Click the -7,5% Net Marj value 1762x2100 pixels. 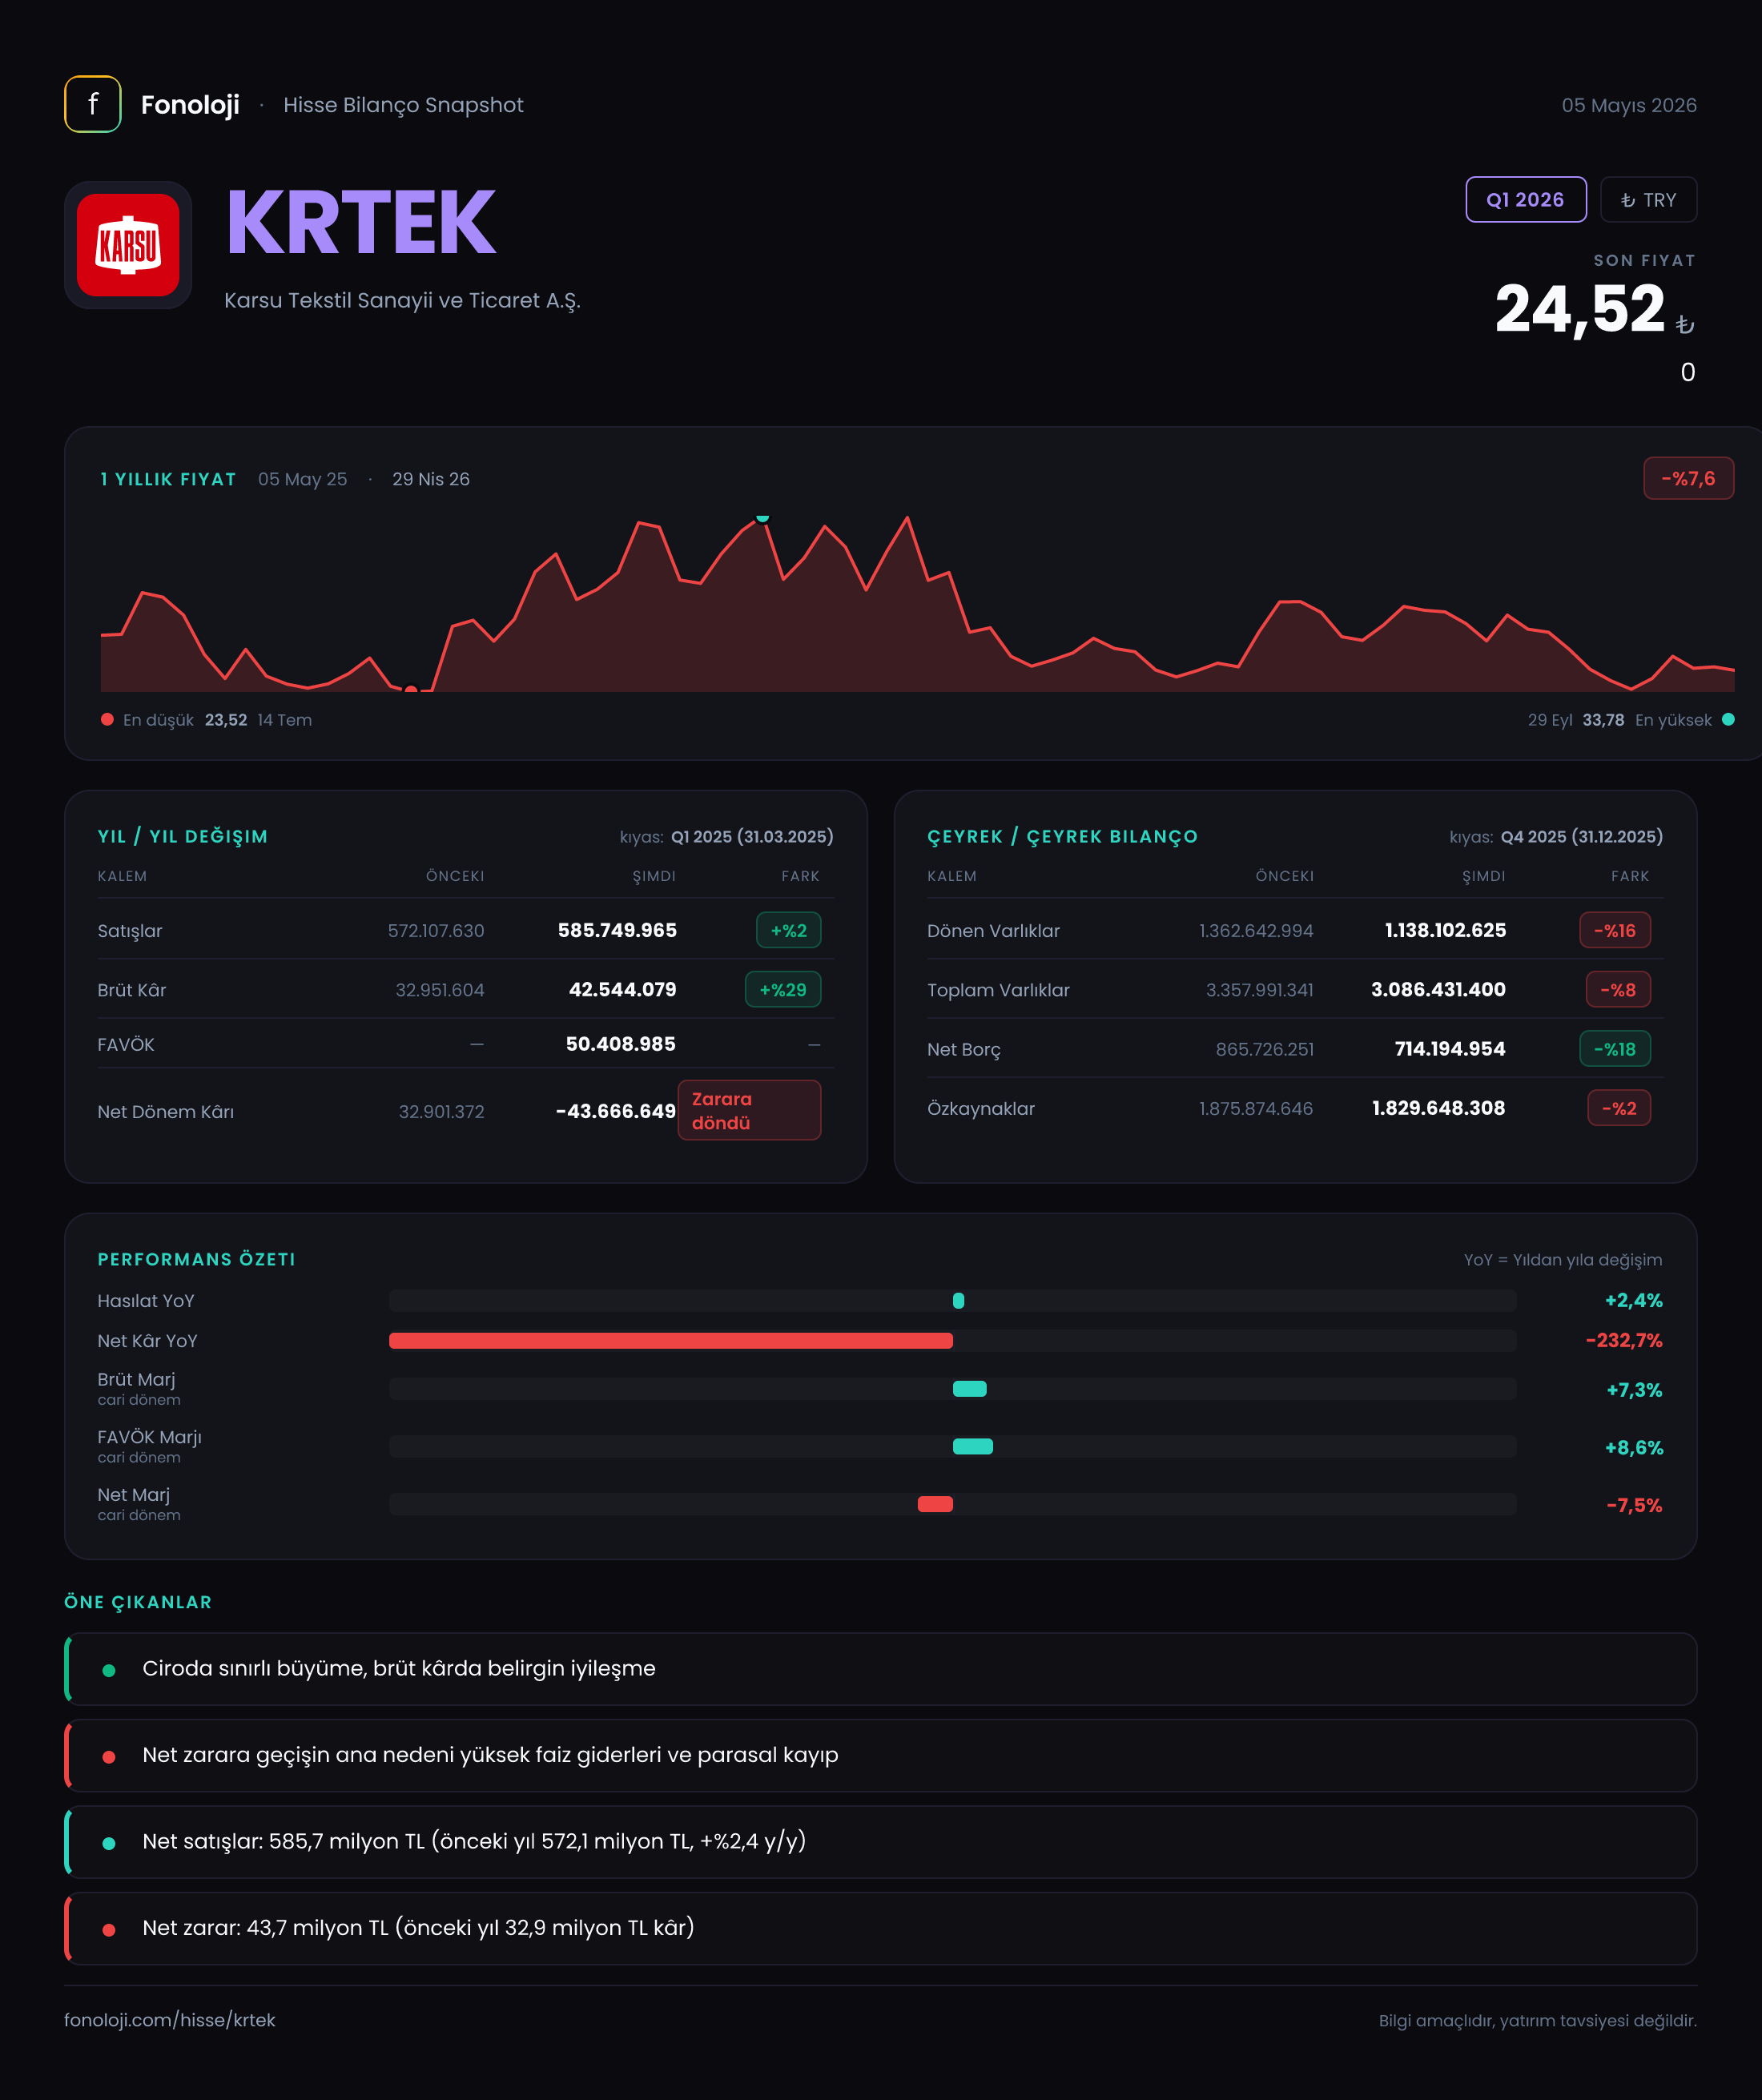click(x=1634, y=1505)
